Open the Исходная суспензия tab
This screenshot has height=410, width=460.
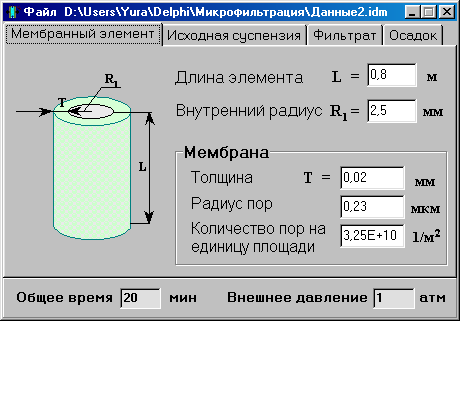(234, 35)
